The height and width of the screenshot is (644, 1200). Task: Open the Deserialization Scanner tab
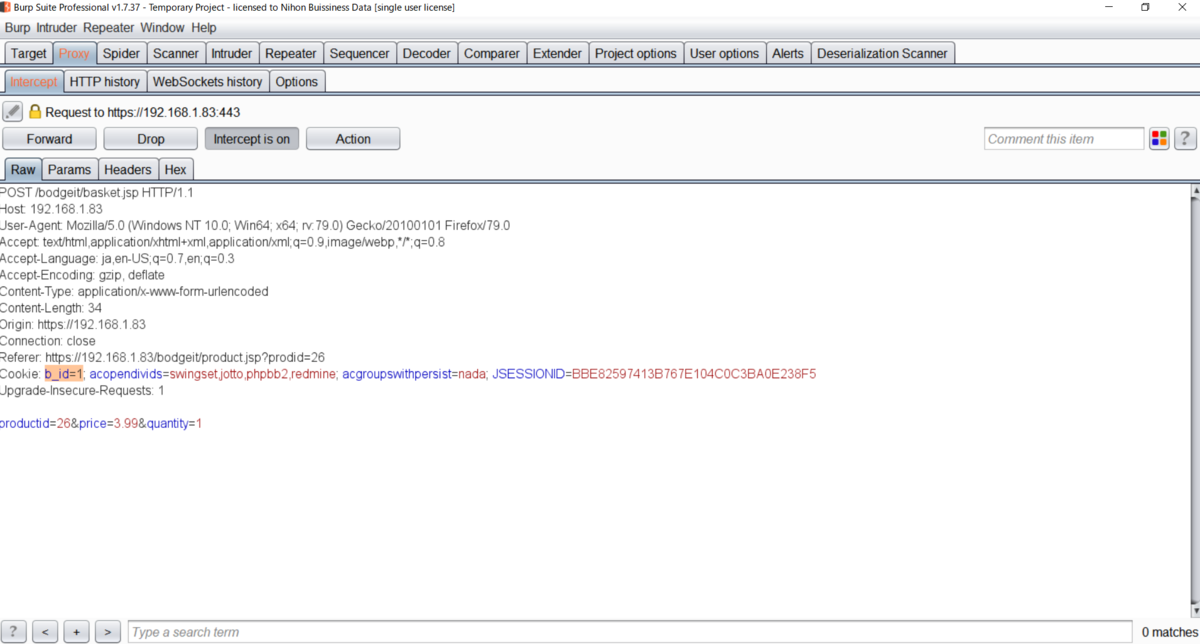pyautogui.click(x=883, y=53)
